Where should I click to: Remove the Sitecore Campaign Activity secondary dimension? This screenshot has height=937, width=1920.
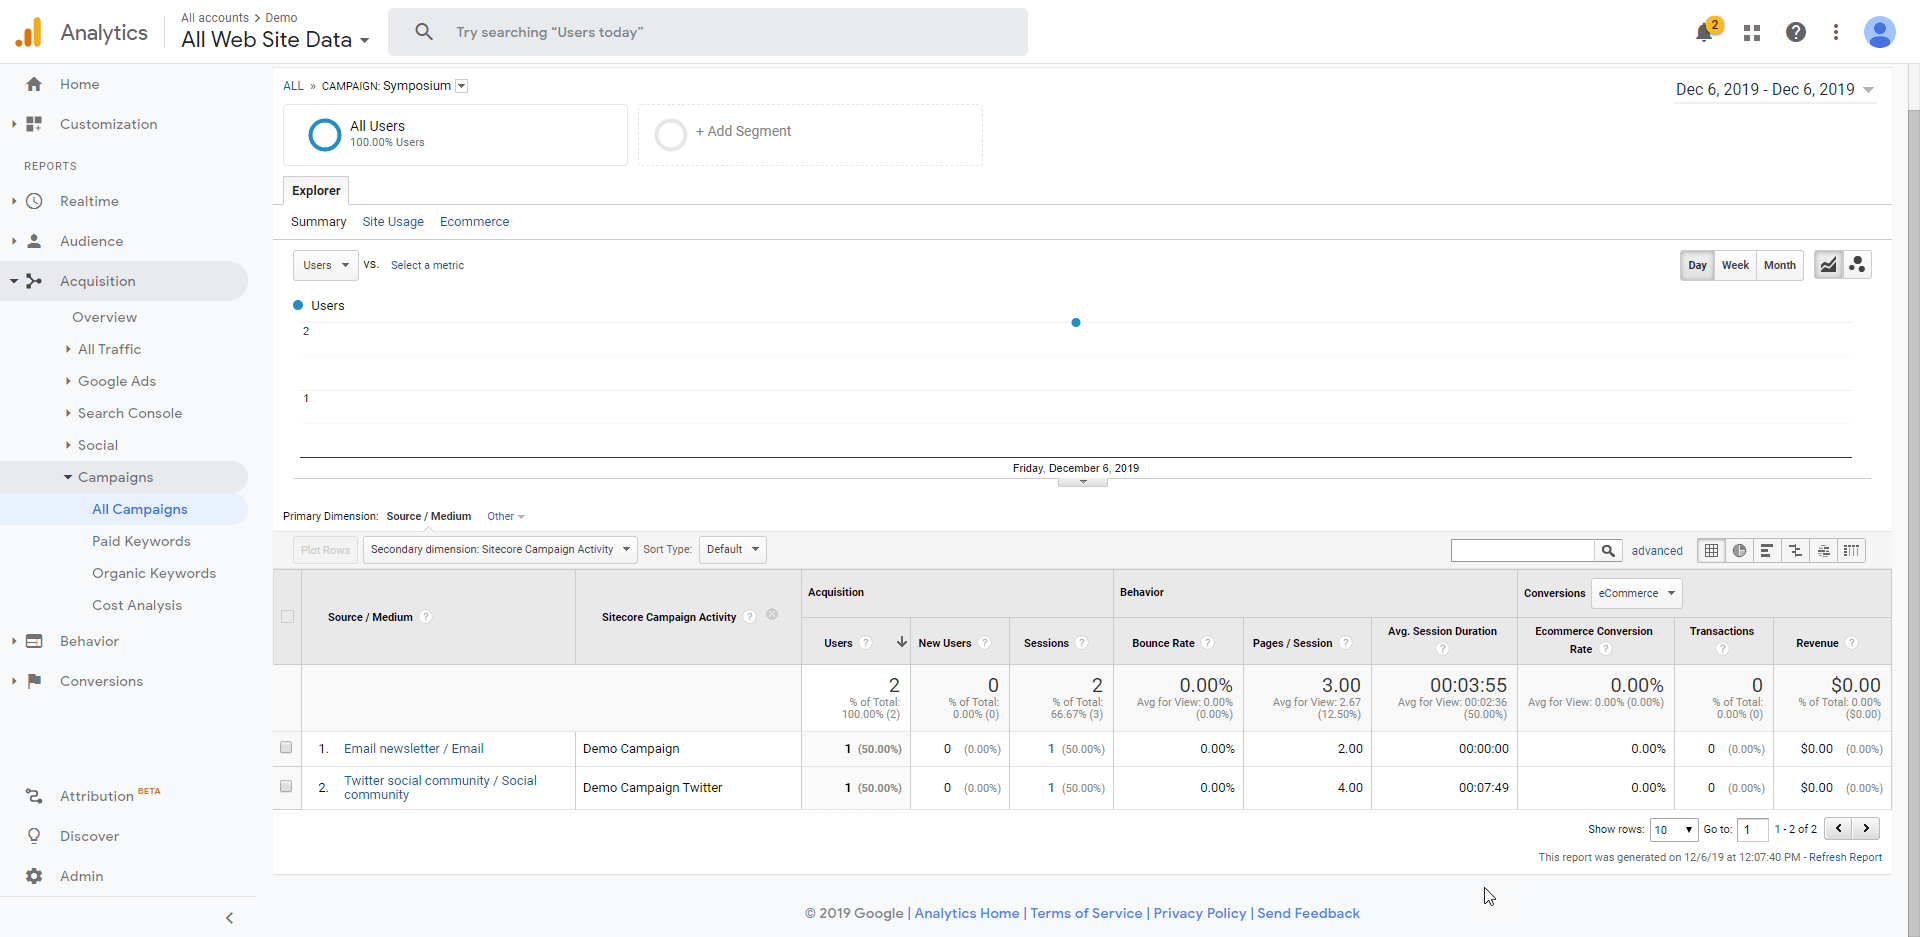[x=772, y=615]
